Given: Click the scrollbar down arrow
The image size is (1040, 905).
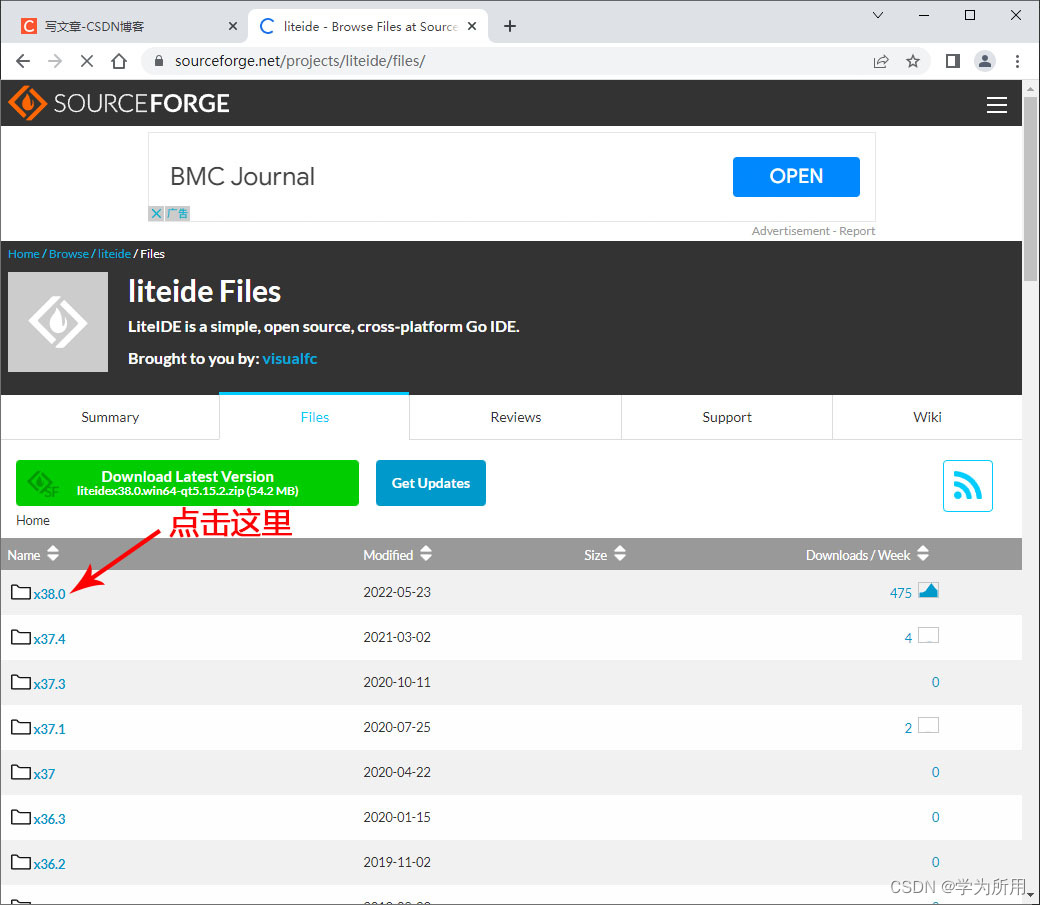Looking at the screenshot, I should coord(1030,895).
